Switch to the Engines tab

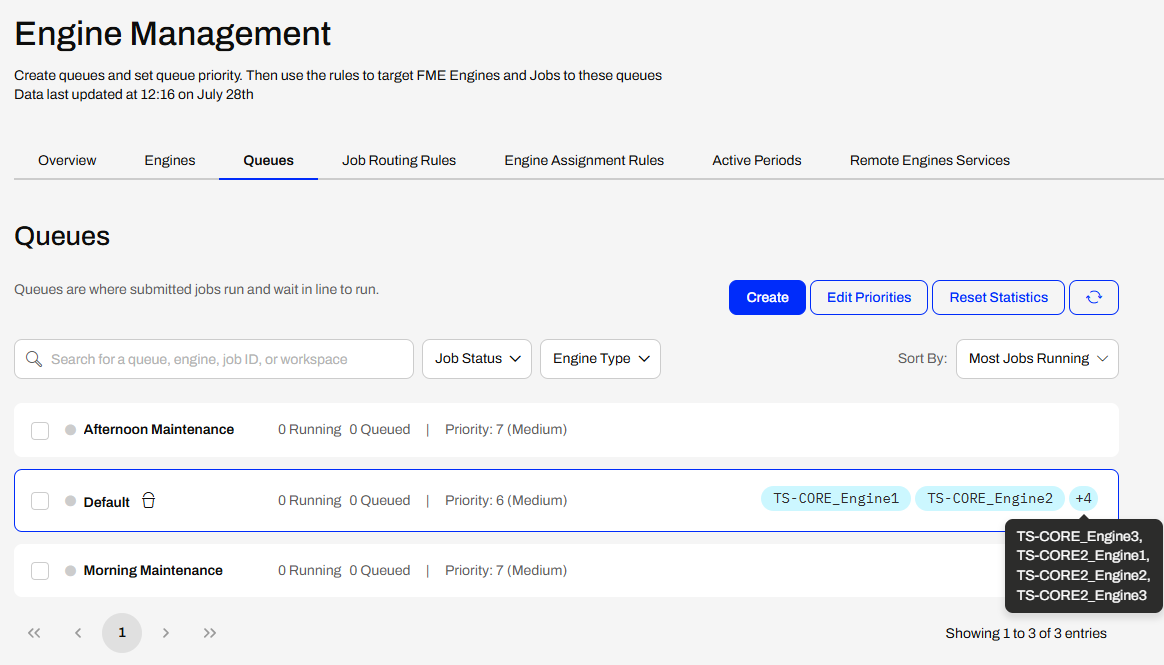click(169, 160)
